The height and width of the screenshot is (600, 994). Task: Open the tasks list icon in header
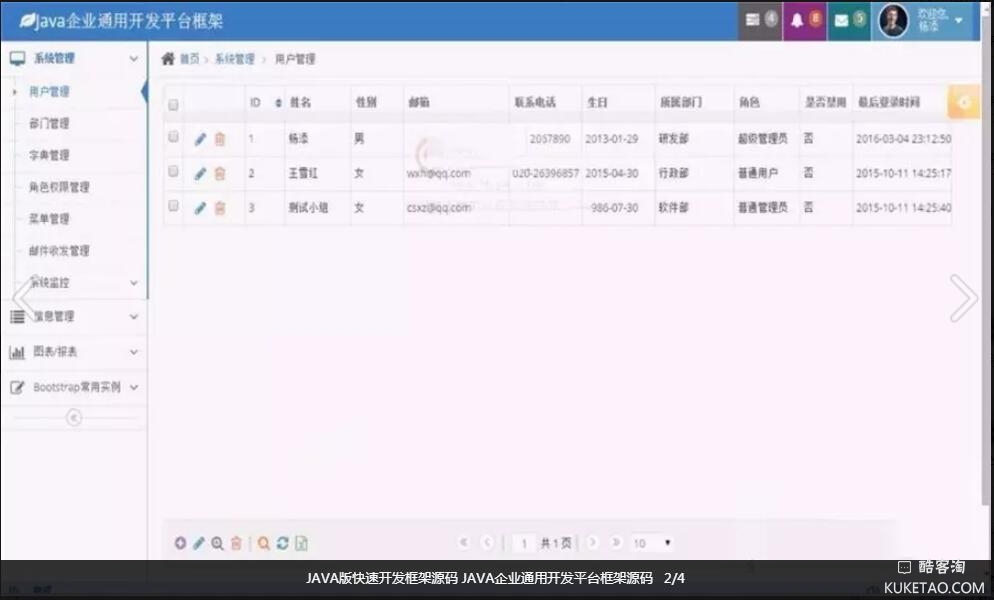pyautogui.click(x=759, y=20)
